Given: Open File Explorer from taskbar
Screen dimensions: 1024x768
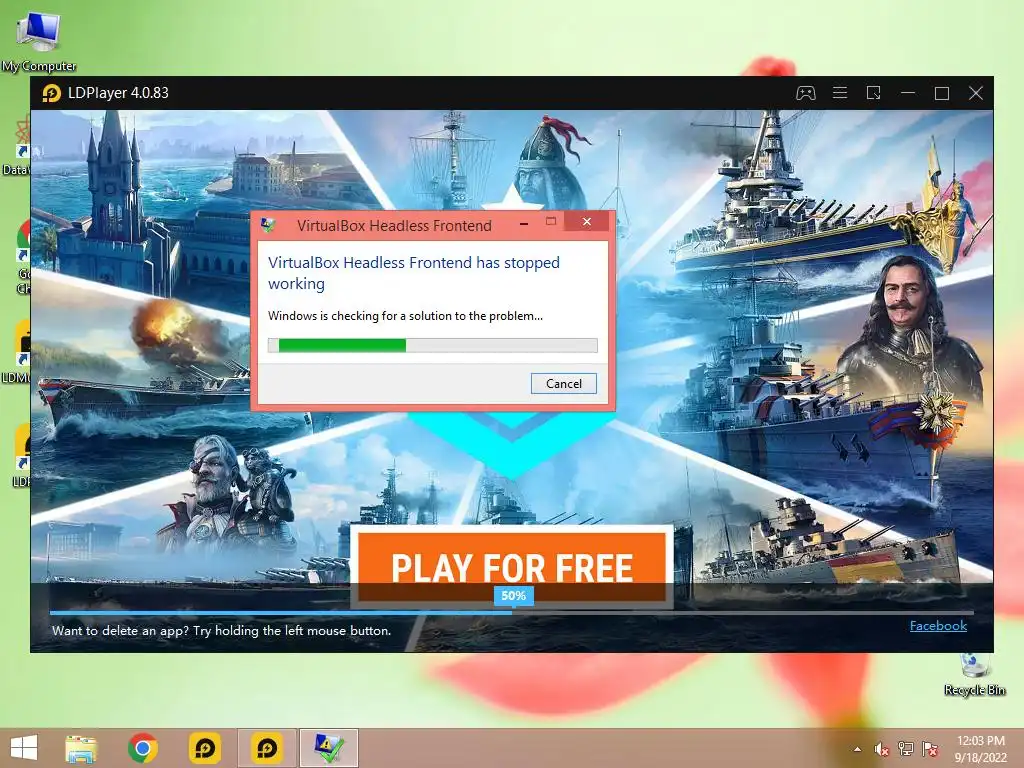Looking at the screenshot, I should pos(81,748).
